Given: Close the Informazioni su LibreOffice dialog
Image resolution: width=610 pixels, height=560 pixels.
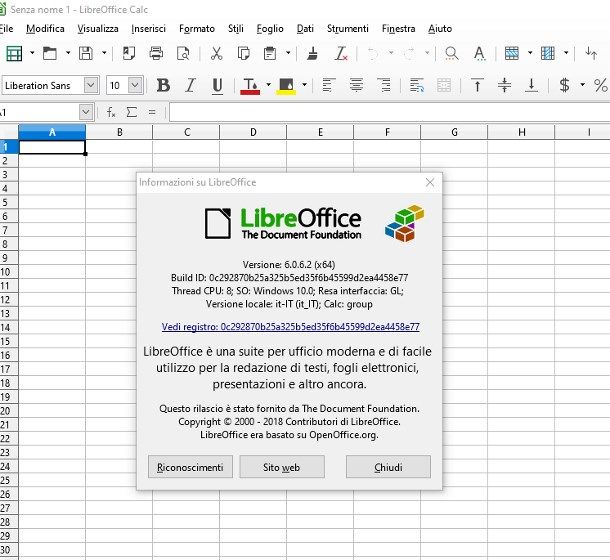Looking at the screenshot, I should (430, 182).
